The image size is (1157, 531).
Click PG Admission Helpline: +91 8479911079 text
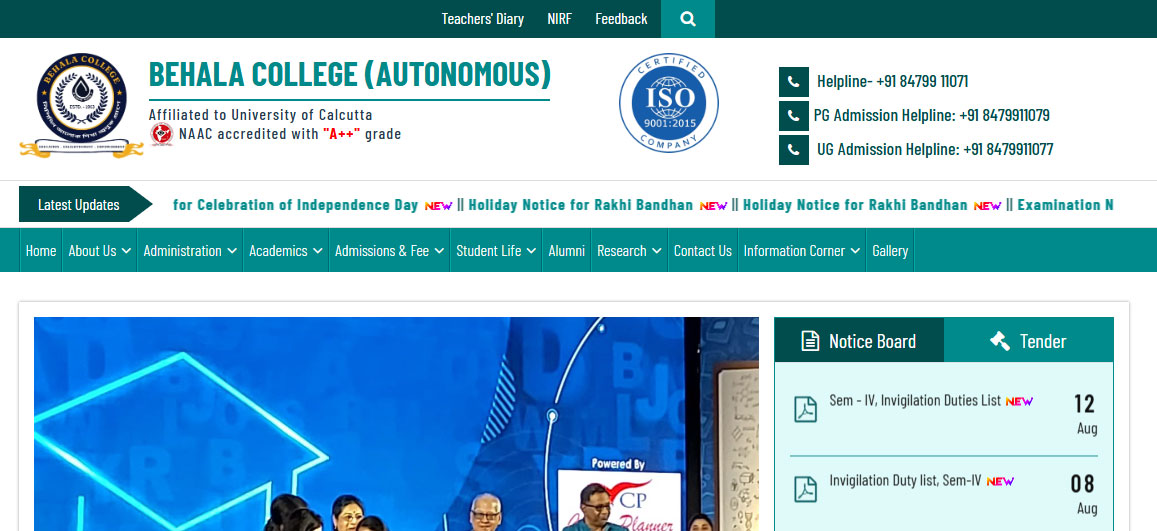tap(931, 116)
